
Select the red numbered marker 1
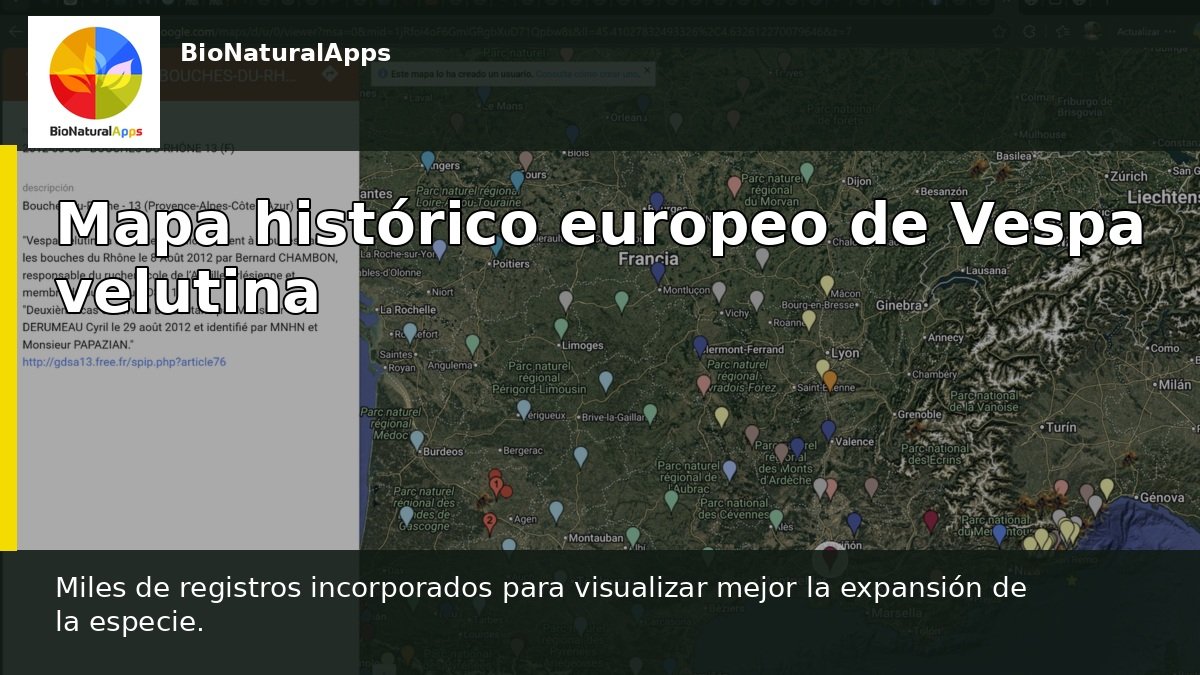pos(497,487)
